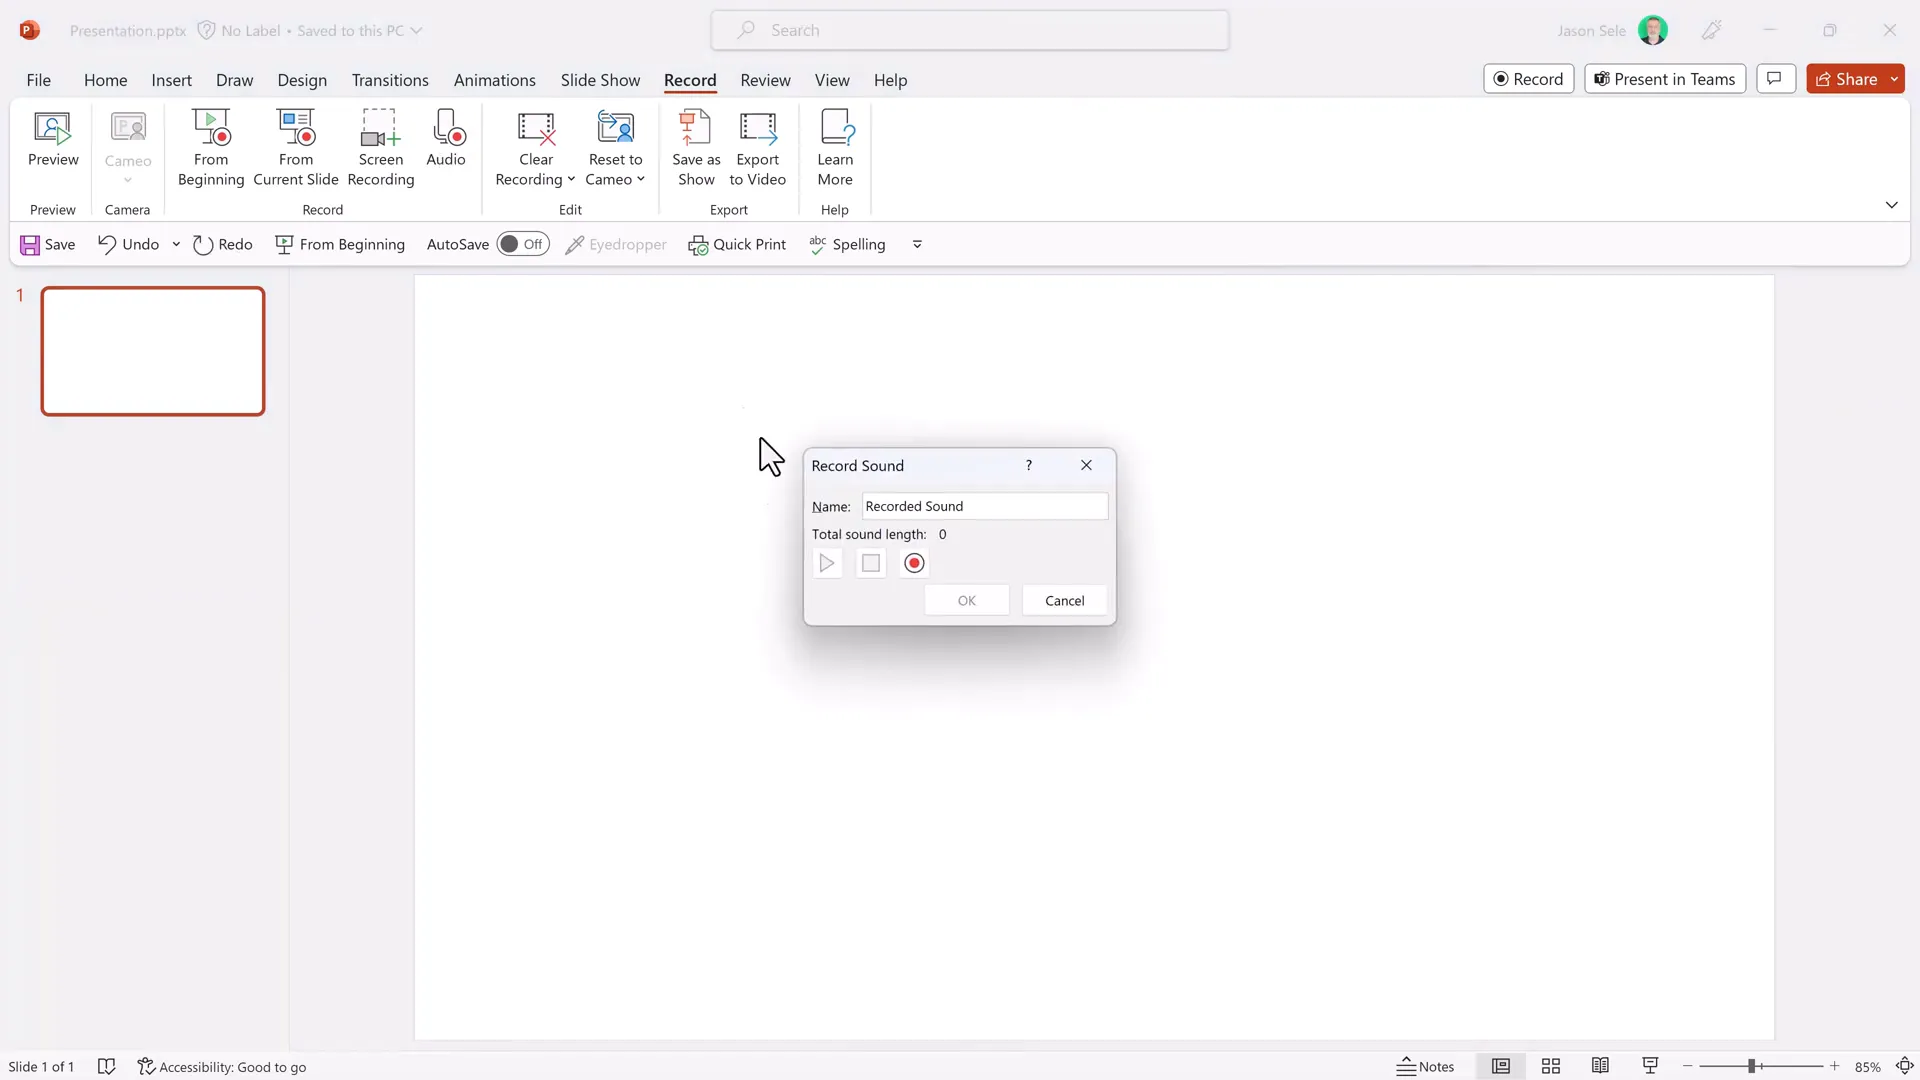Click Save in Quick Access Toolbar
Viewport: 1920px width, 1080px height.
(48, 245)
